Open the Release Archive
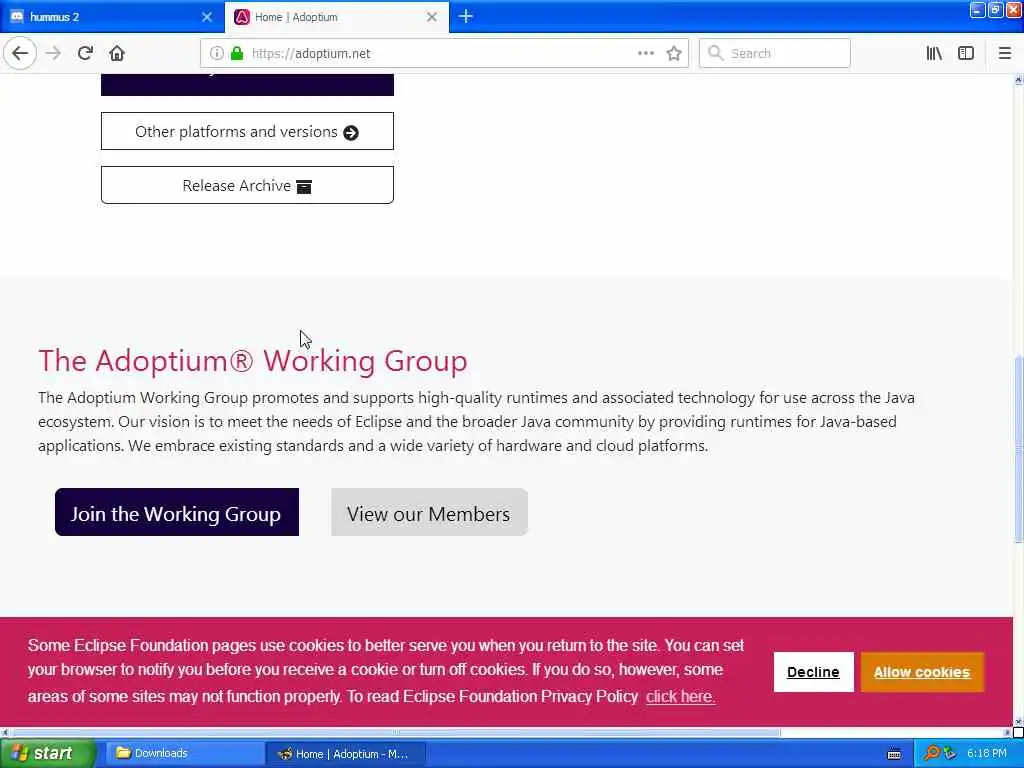The width and height of the screenshot is (1024, 768). (248, 185)
